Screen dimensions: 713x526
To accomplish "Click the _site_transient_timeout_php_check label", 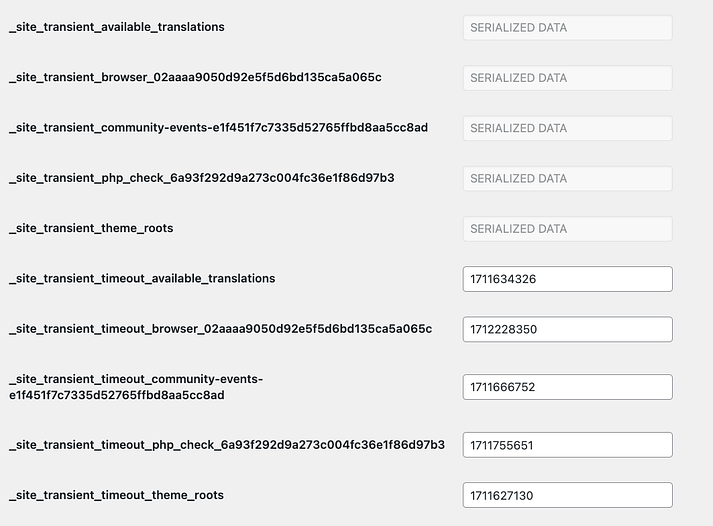I will pos(227,444).
